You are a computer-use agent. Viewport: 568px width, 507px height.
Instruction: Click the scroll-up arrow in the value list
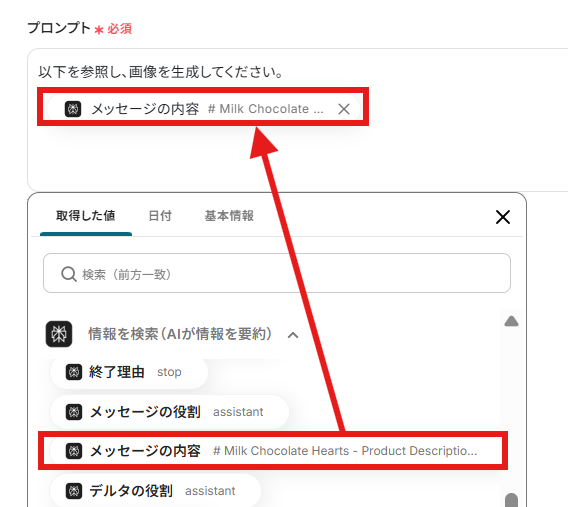tap(511, 321)
